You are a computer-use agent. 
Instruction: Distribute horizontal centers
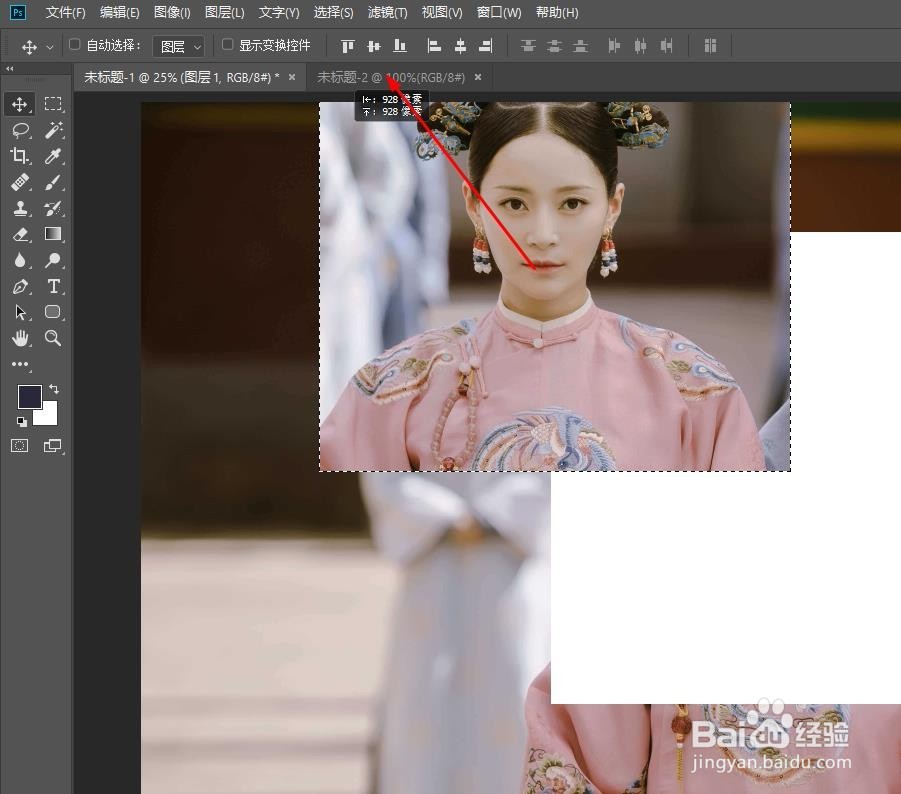(x=640, y=46)
